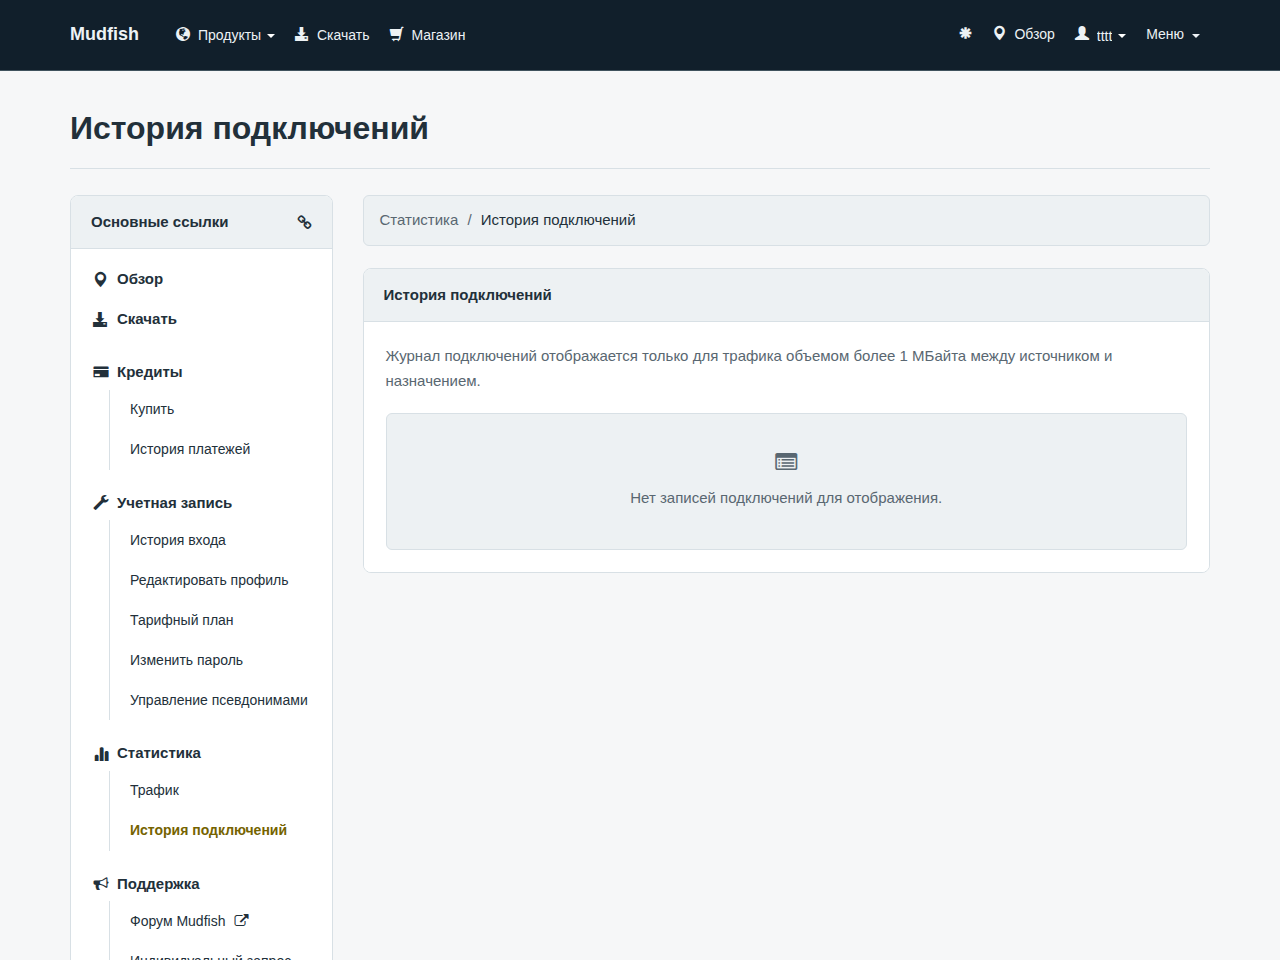The width and height of the screenshot is (1280, 960).
Task: Click the wrench icon by Учетная запись
Action: tap(101, 503)
